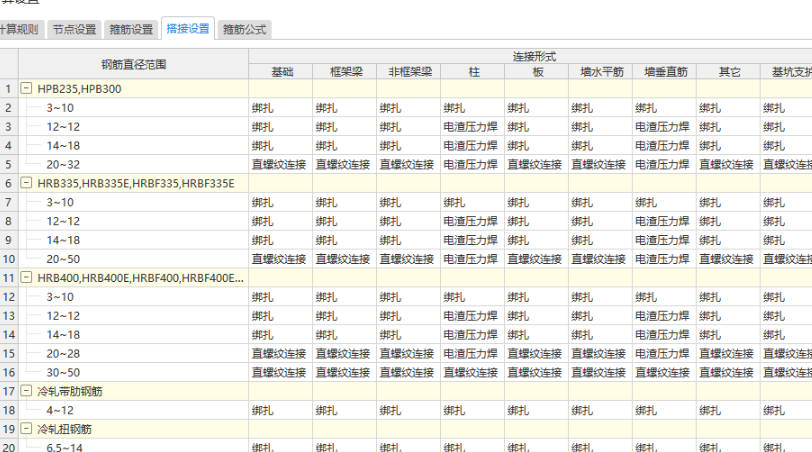The width and height of the screenshot is (812, 452).
Task: Collapse the HRB335,HRB335E group
Action: coord(26,183)
